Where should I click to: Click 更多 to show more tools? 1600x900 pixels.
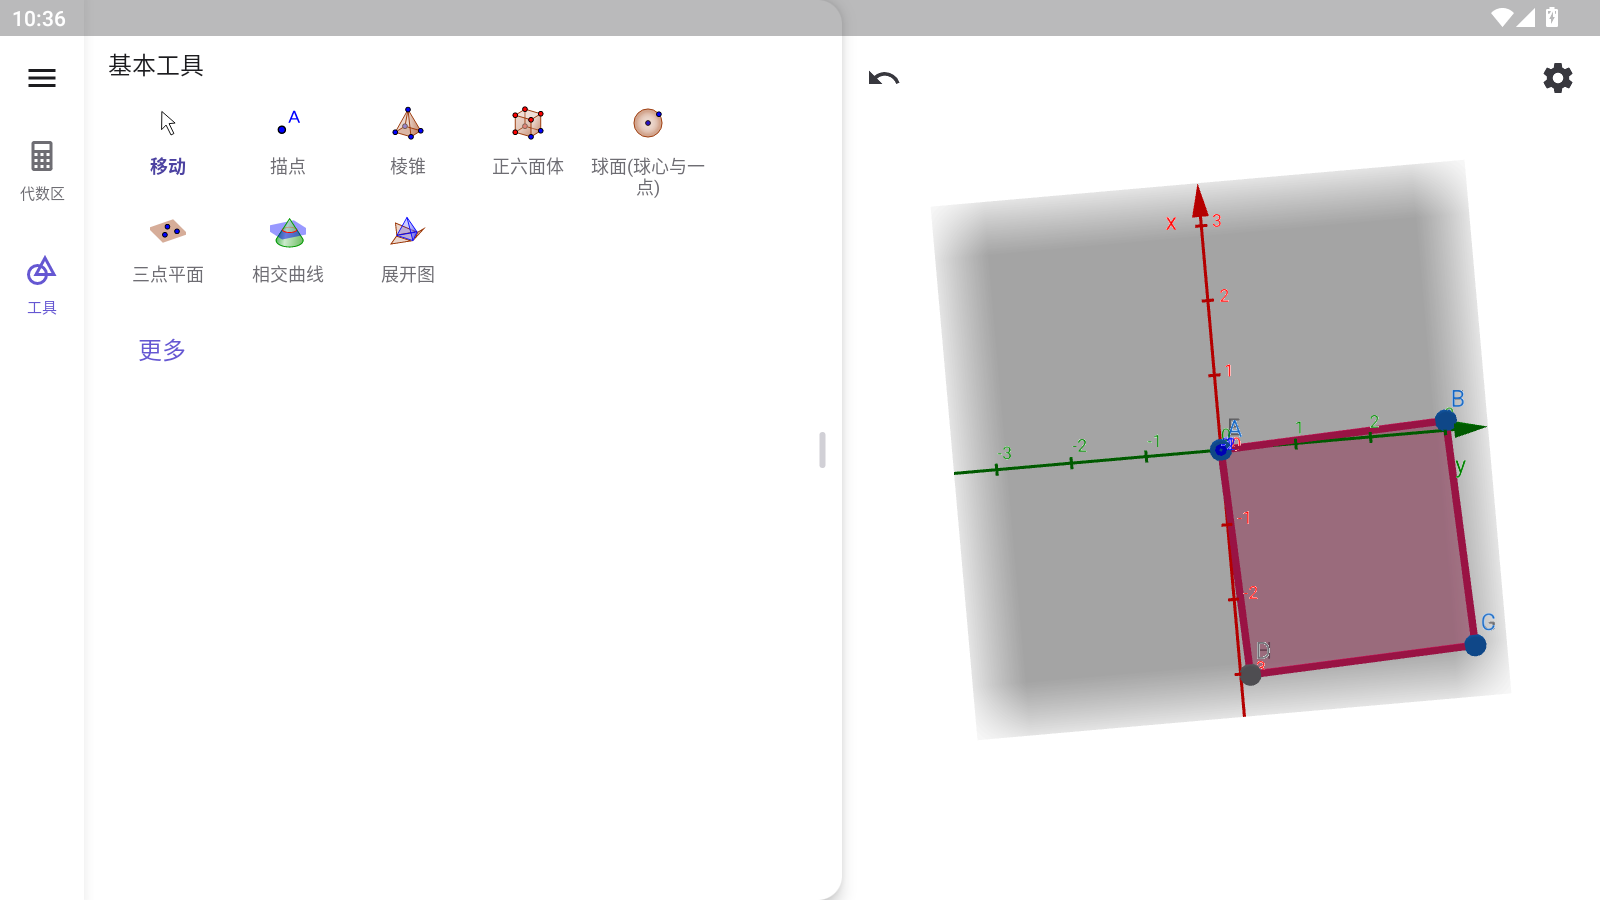click(x=162, y=350)
